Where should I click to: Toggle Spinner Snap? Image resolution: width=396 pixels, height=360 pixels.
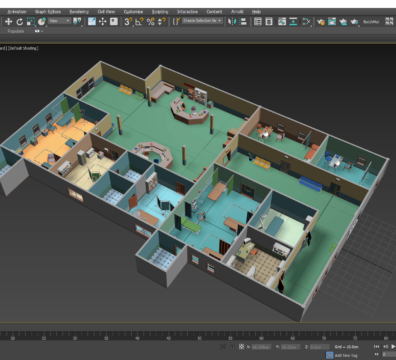click(x=162, y=22)
